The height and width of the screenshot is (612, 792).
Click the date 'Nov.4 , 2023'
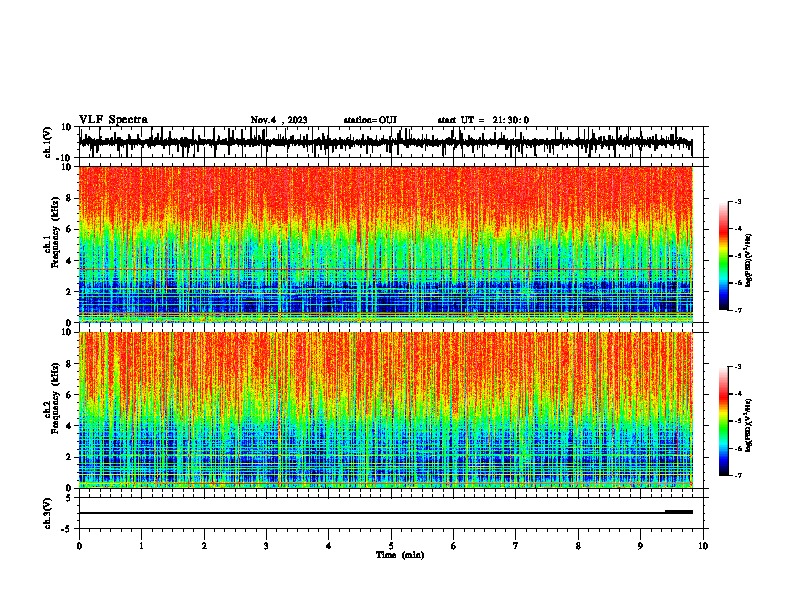(279, 120)
